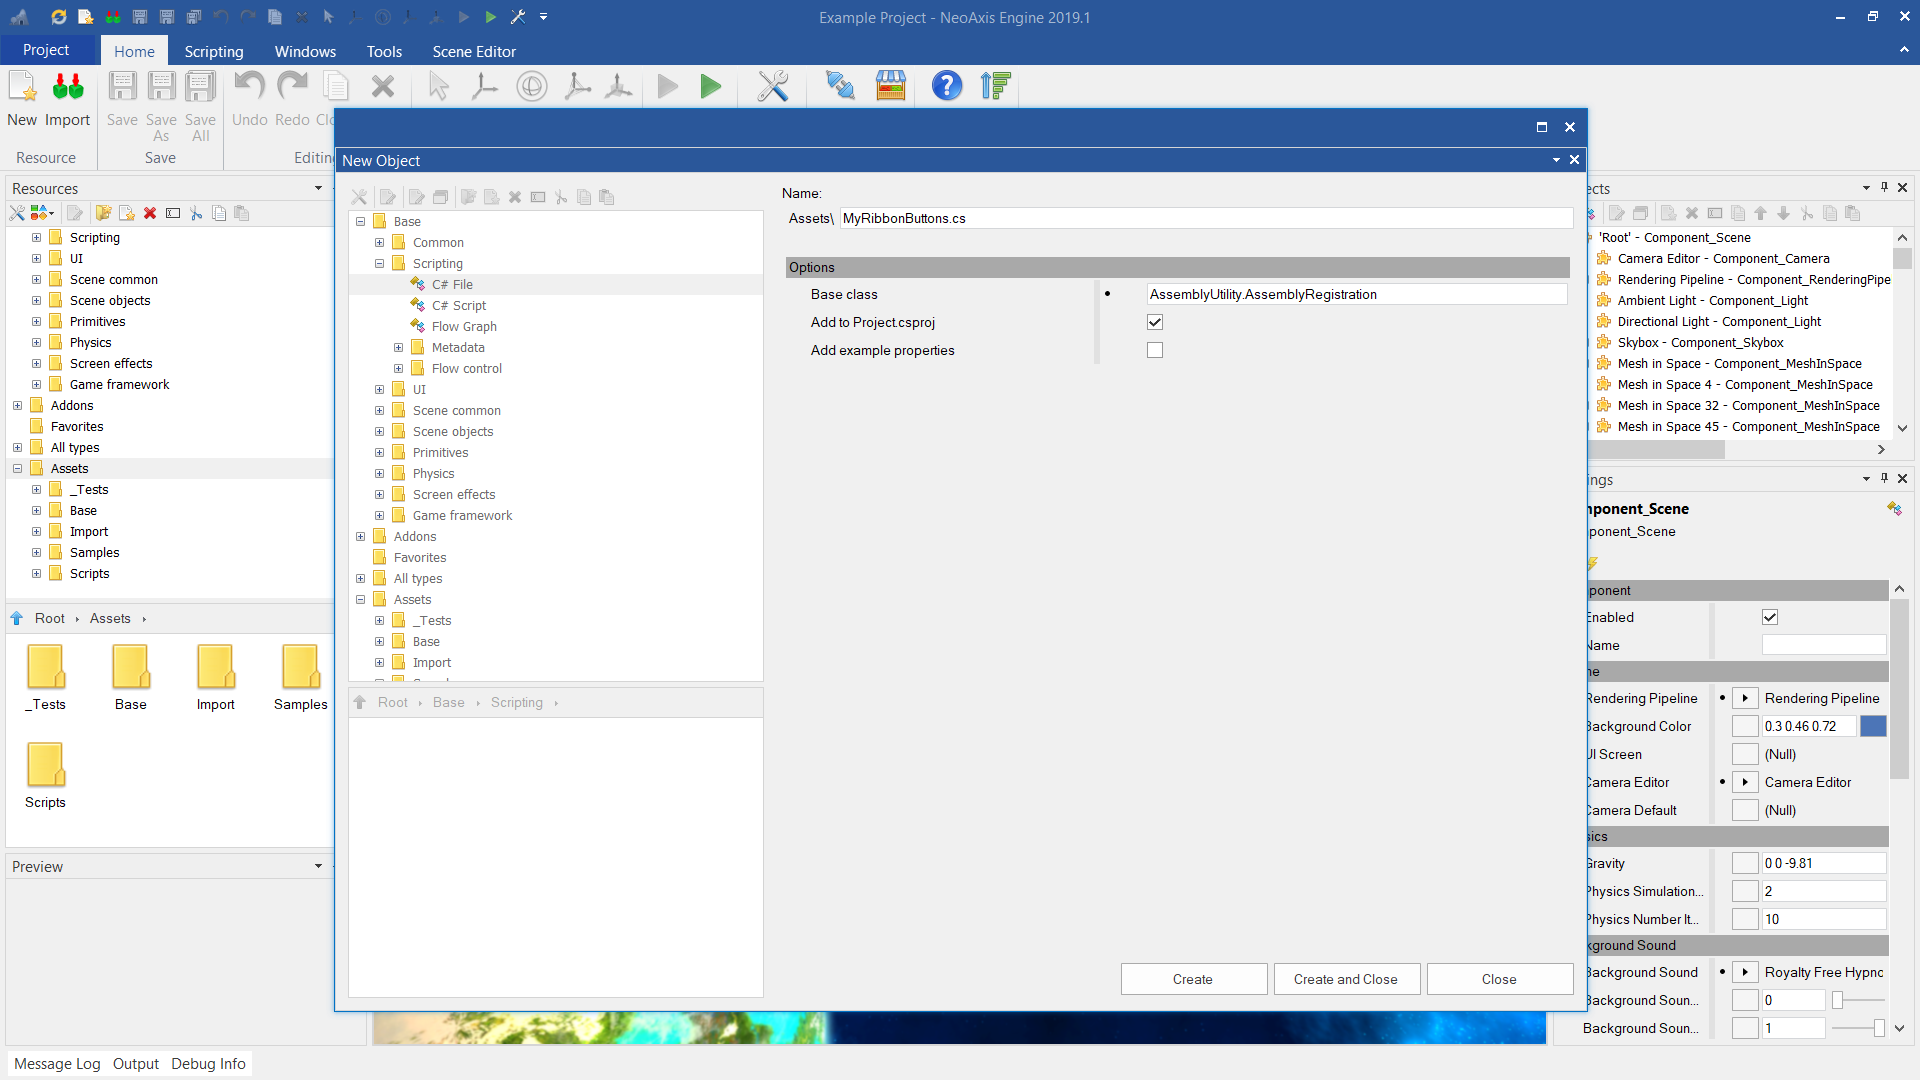
Task: Click the object Name text field
Action: click(x=1205, y=218)
